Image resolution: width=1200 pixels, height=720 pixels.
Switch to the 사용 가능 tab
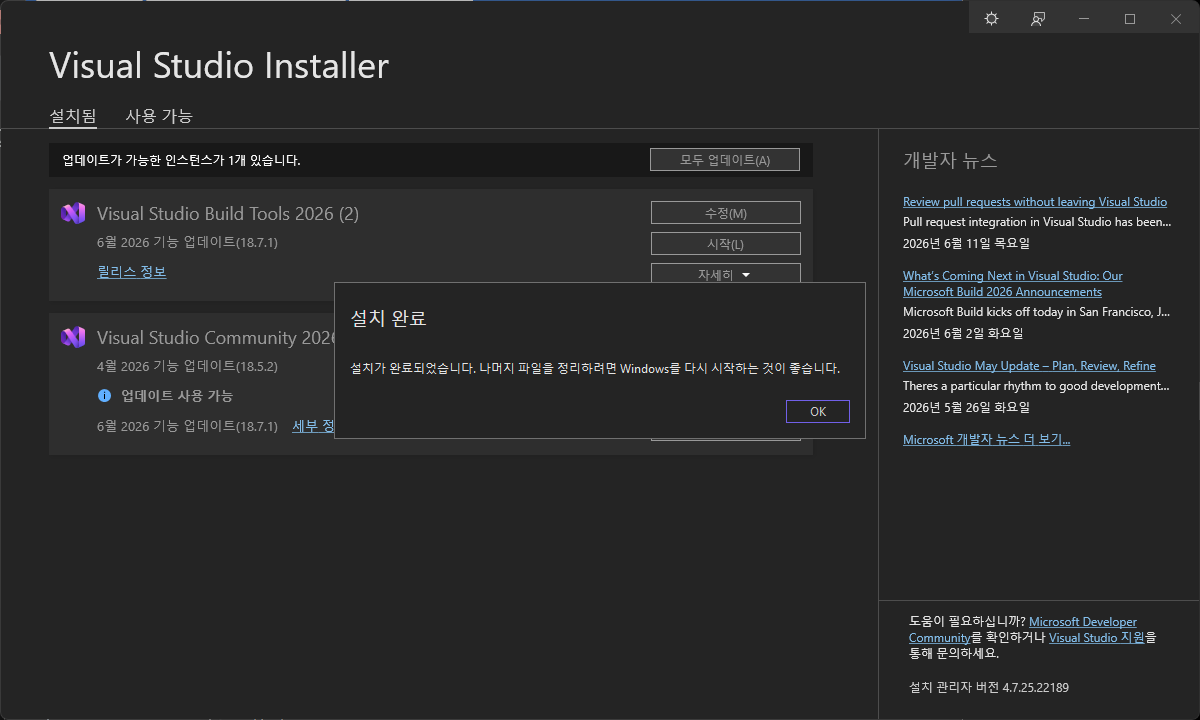159,116
